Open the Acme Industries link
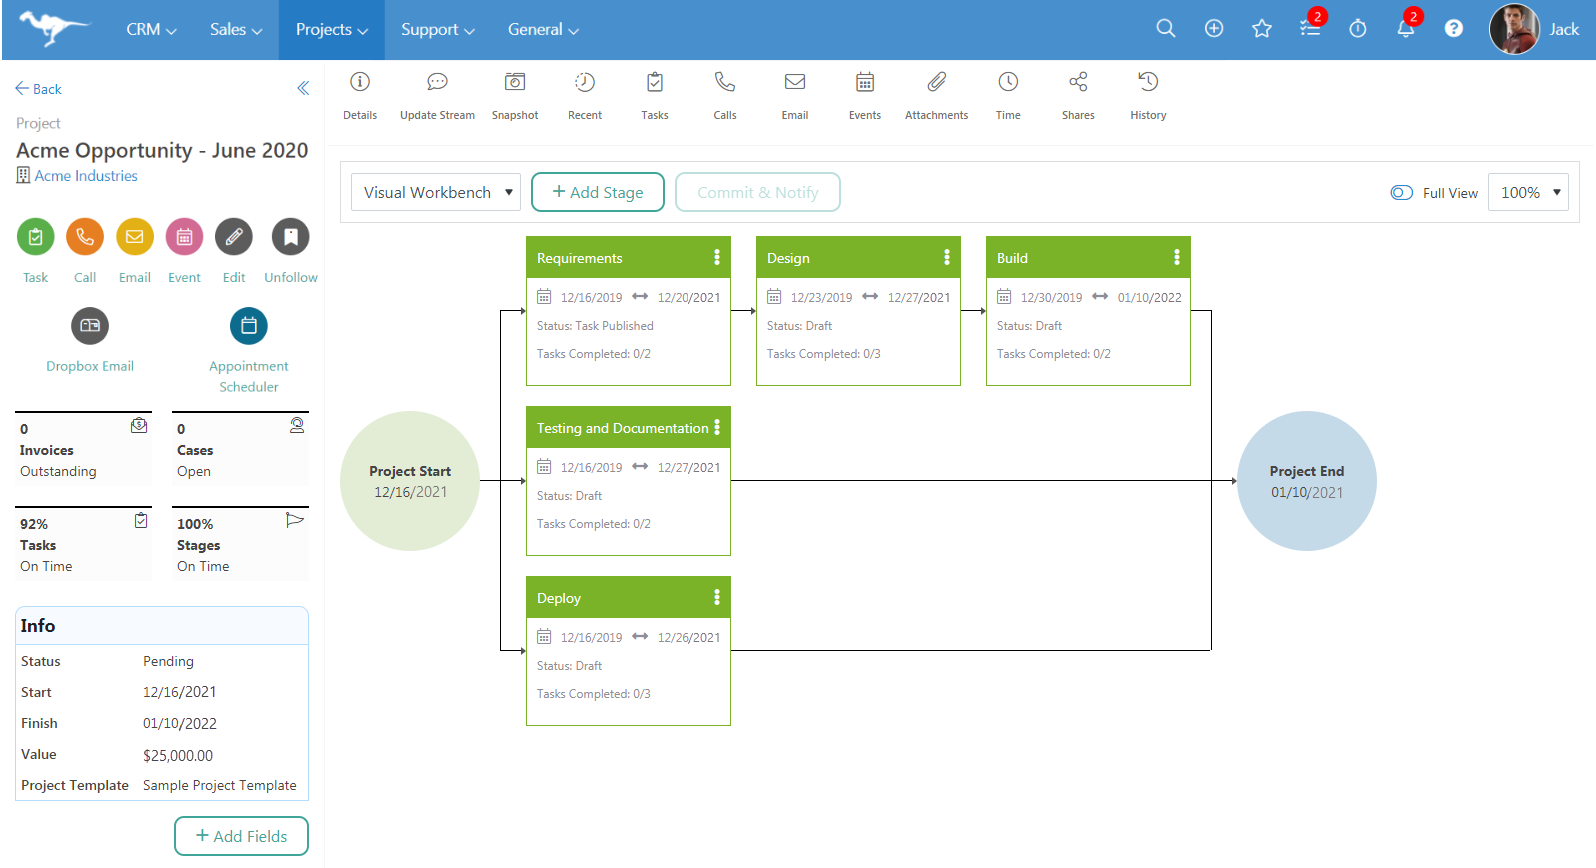This screenshot has height=868, width=1596. click(x=86, y=176)
